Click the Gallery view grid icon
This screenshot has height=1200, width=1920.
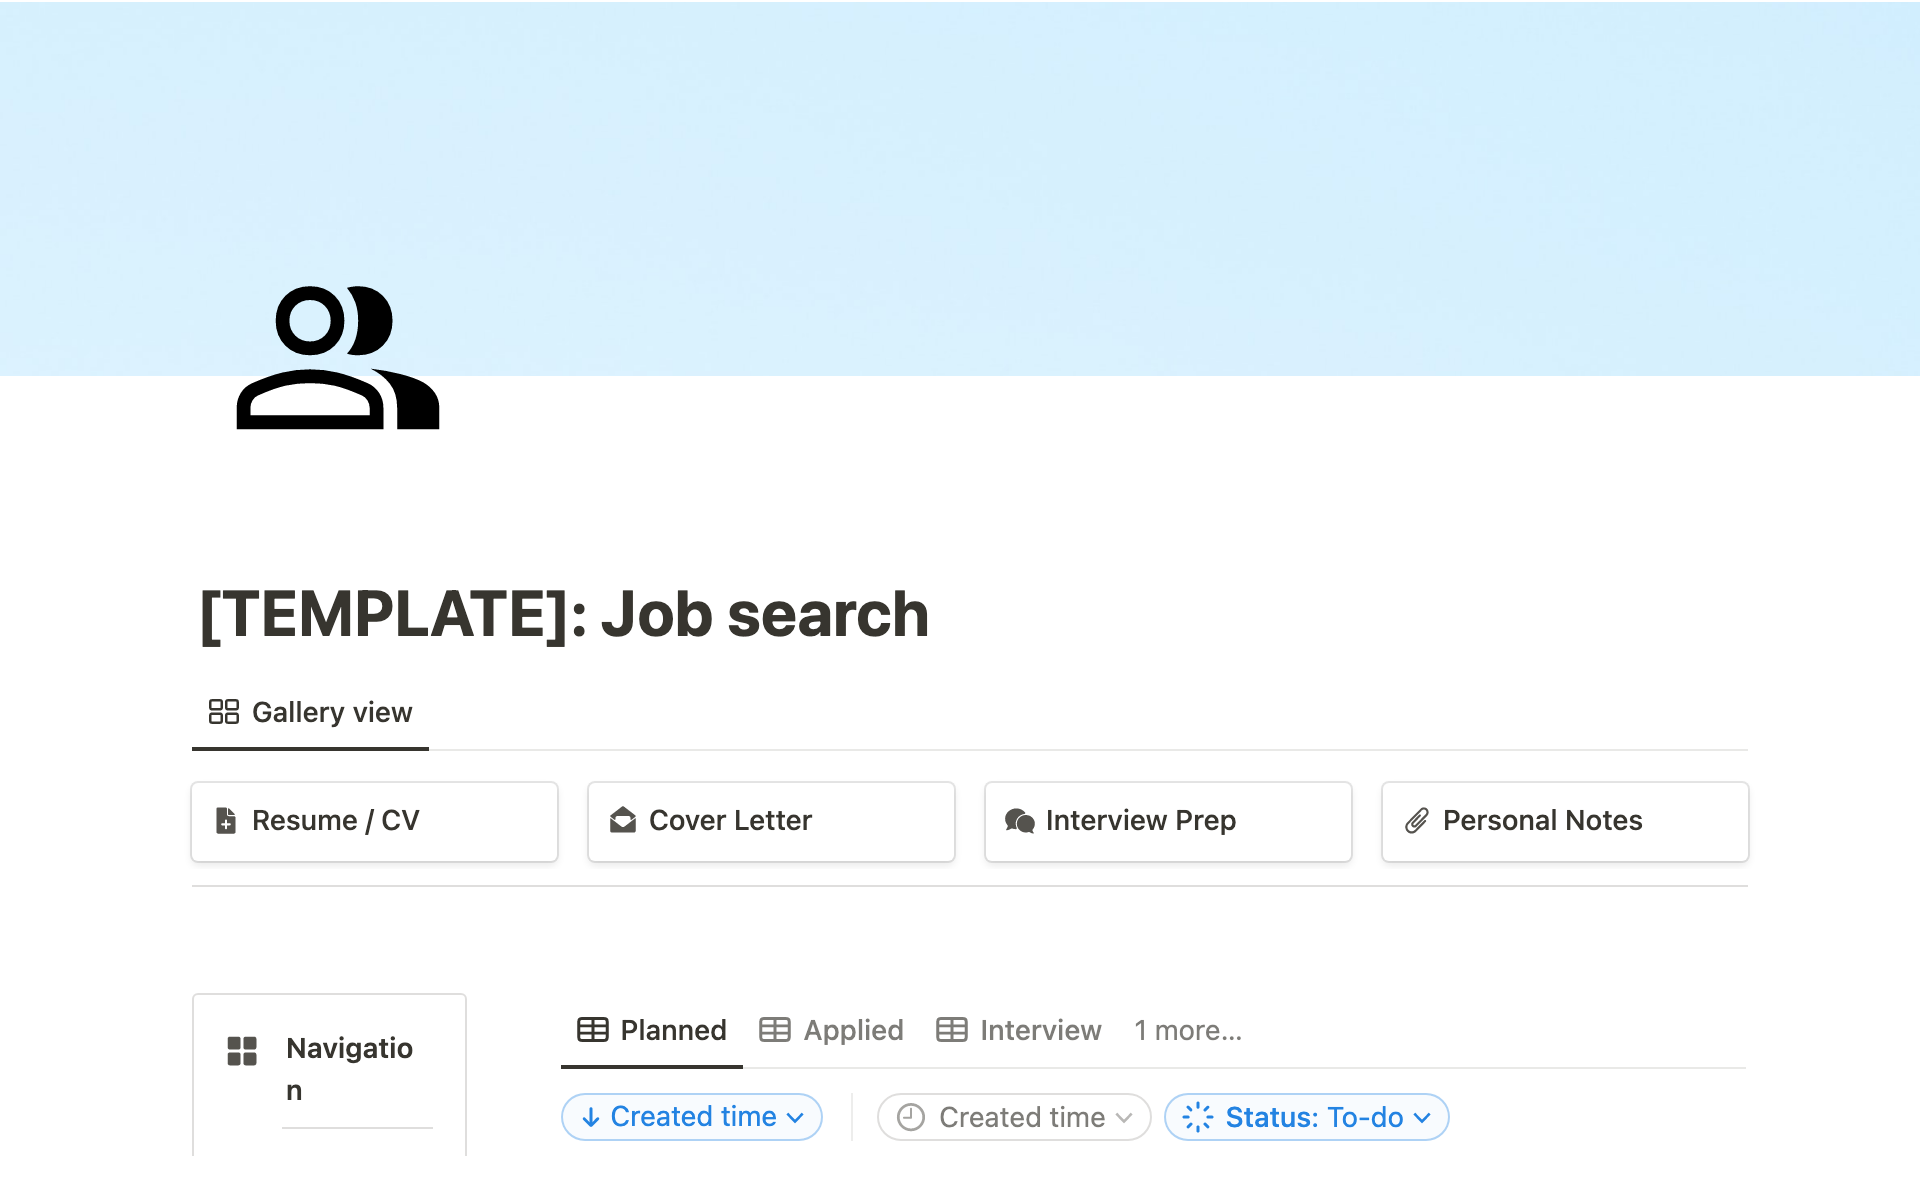click(x=224, y=712)
